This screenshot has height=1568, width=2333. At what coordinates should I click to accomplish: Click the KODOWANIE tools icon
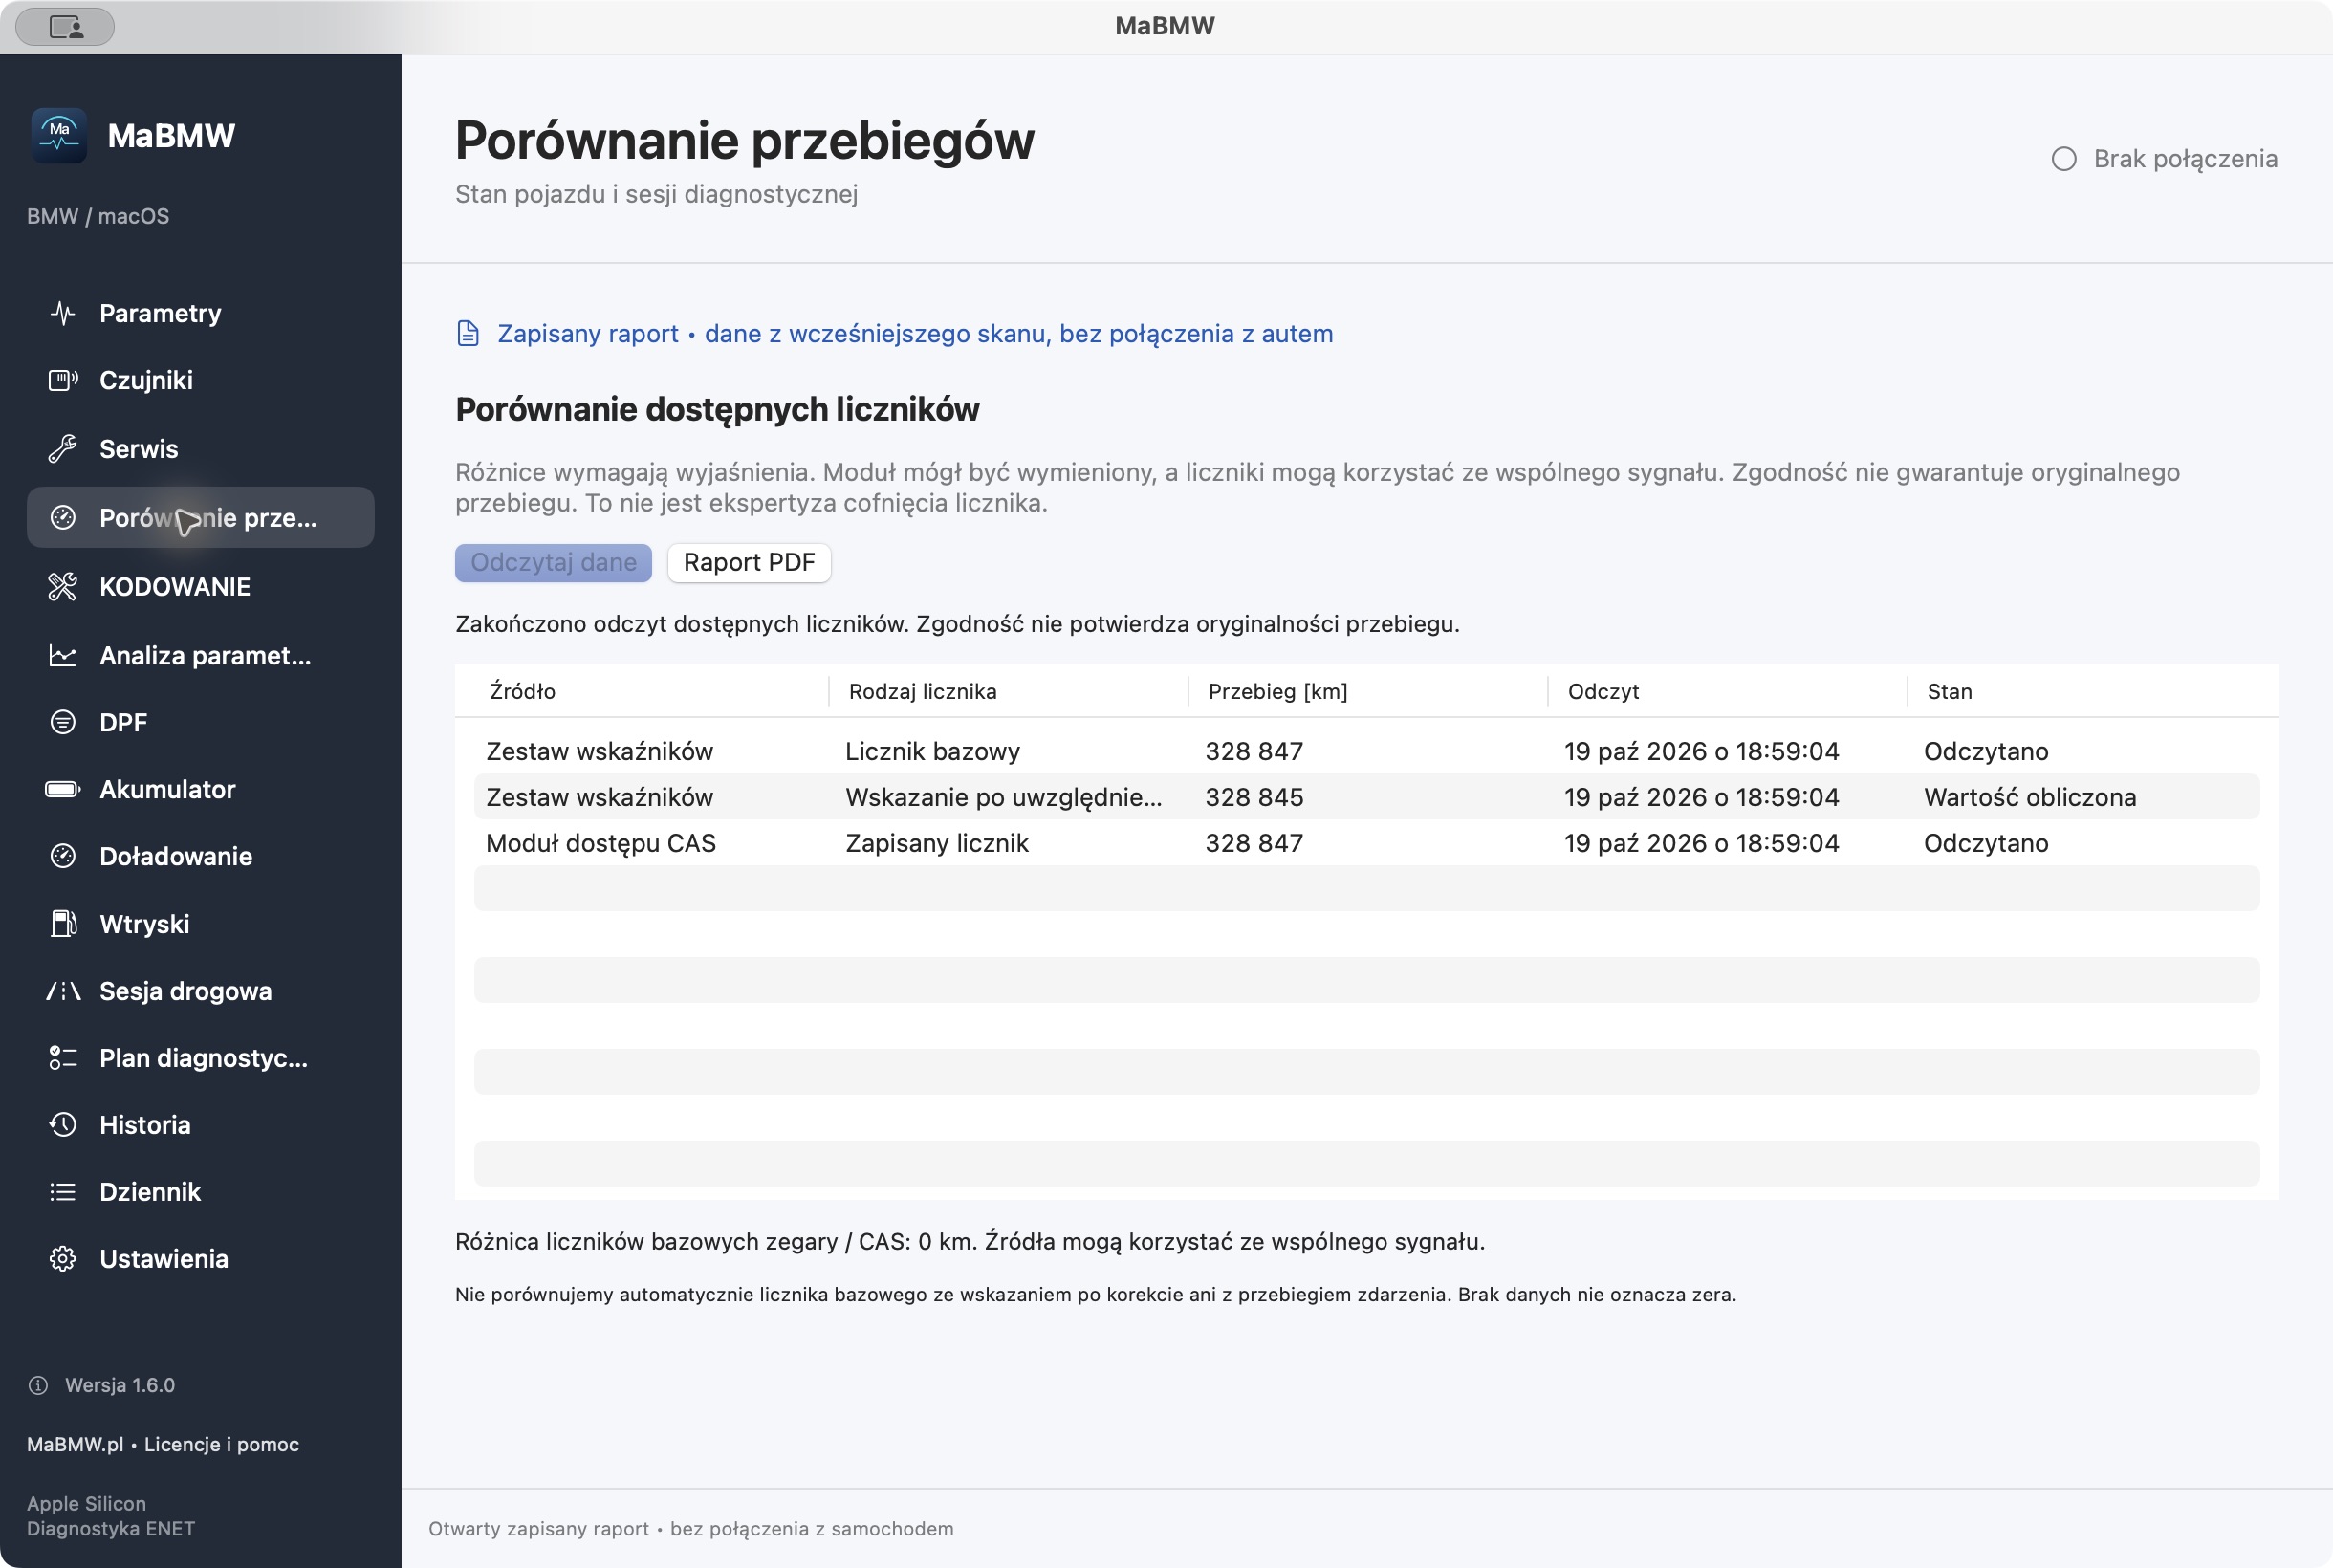63,586
